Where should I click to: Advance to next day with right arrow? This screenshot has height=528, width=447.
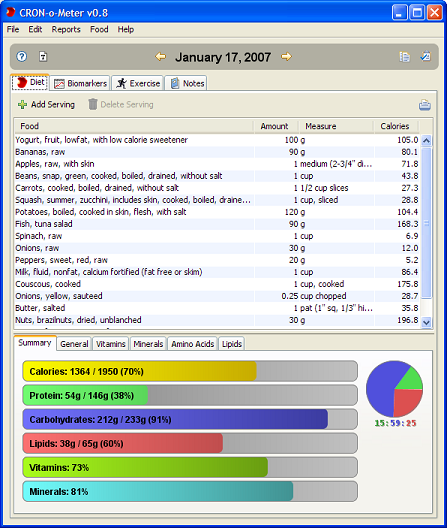click(x=286, y=57)
